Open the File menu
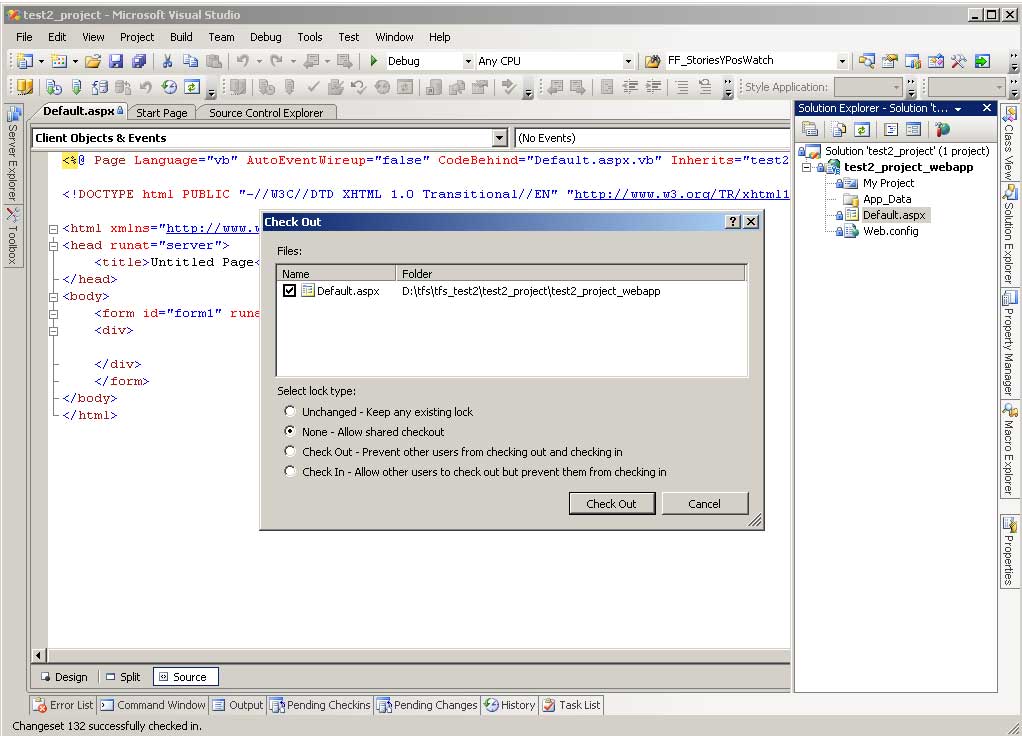Screen dimensions: 1022x736 pyautogui.click(x=24, y=37)
